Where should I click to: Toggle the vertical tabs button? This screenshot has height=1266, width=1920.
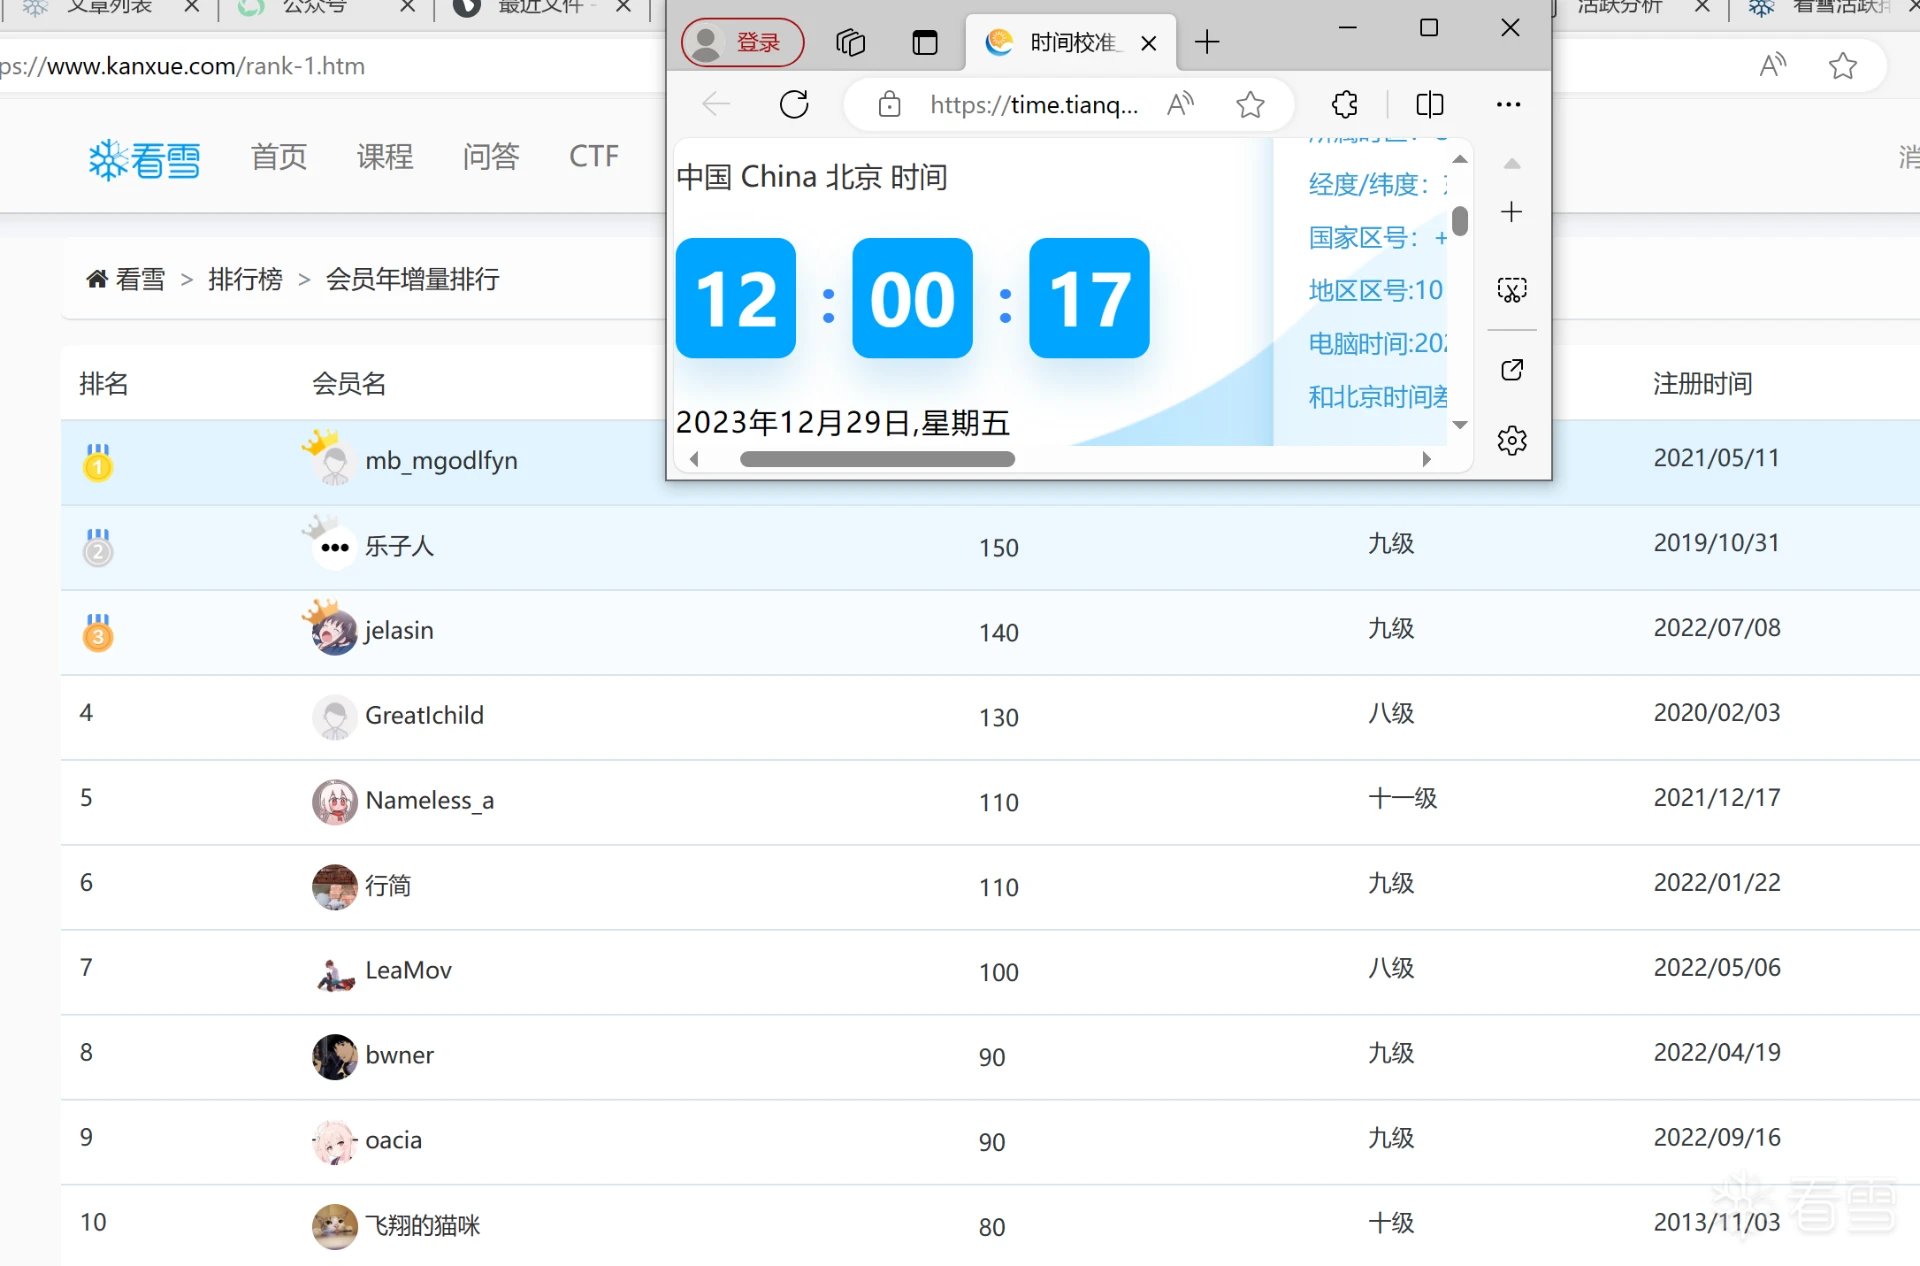coord(925,42)
